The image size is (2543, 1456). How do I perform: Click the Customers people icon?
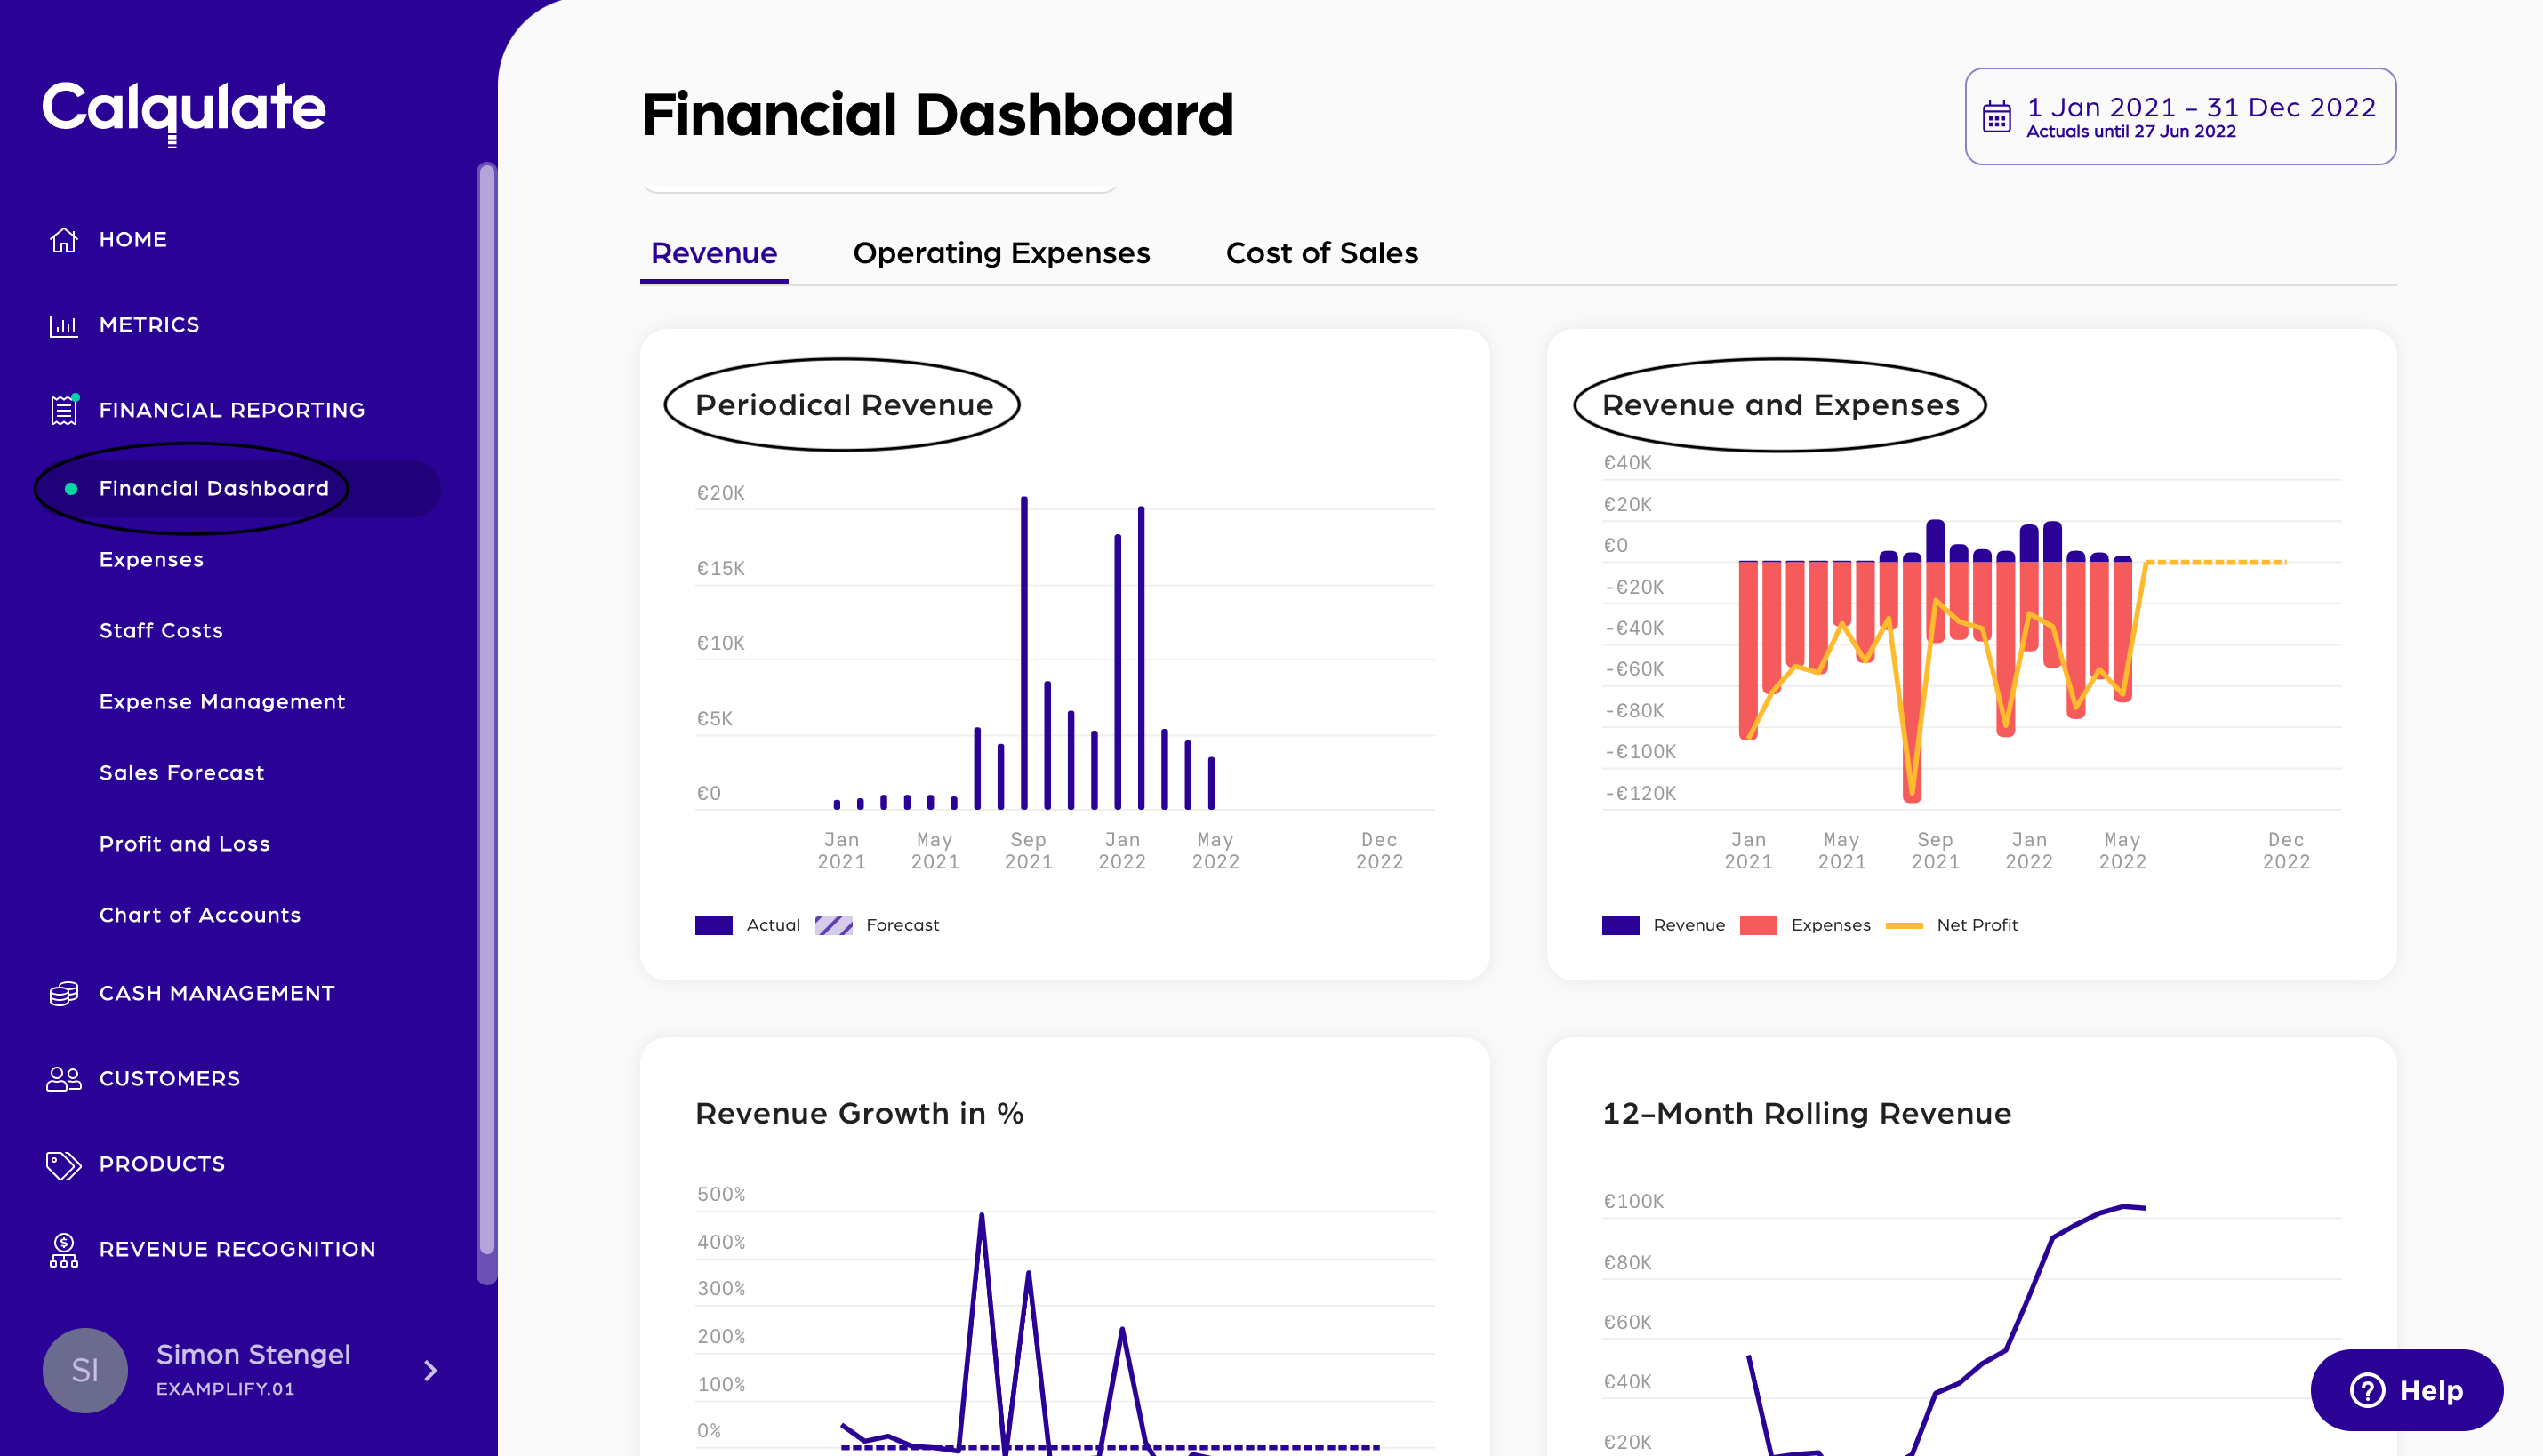[63, 1078]
